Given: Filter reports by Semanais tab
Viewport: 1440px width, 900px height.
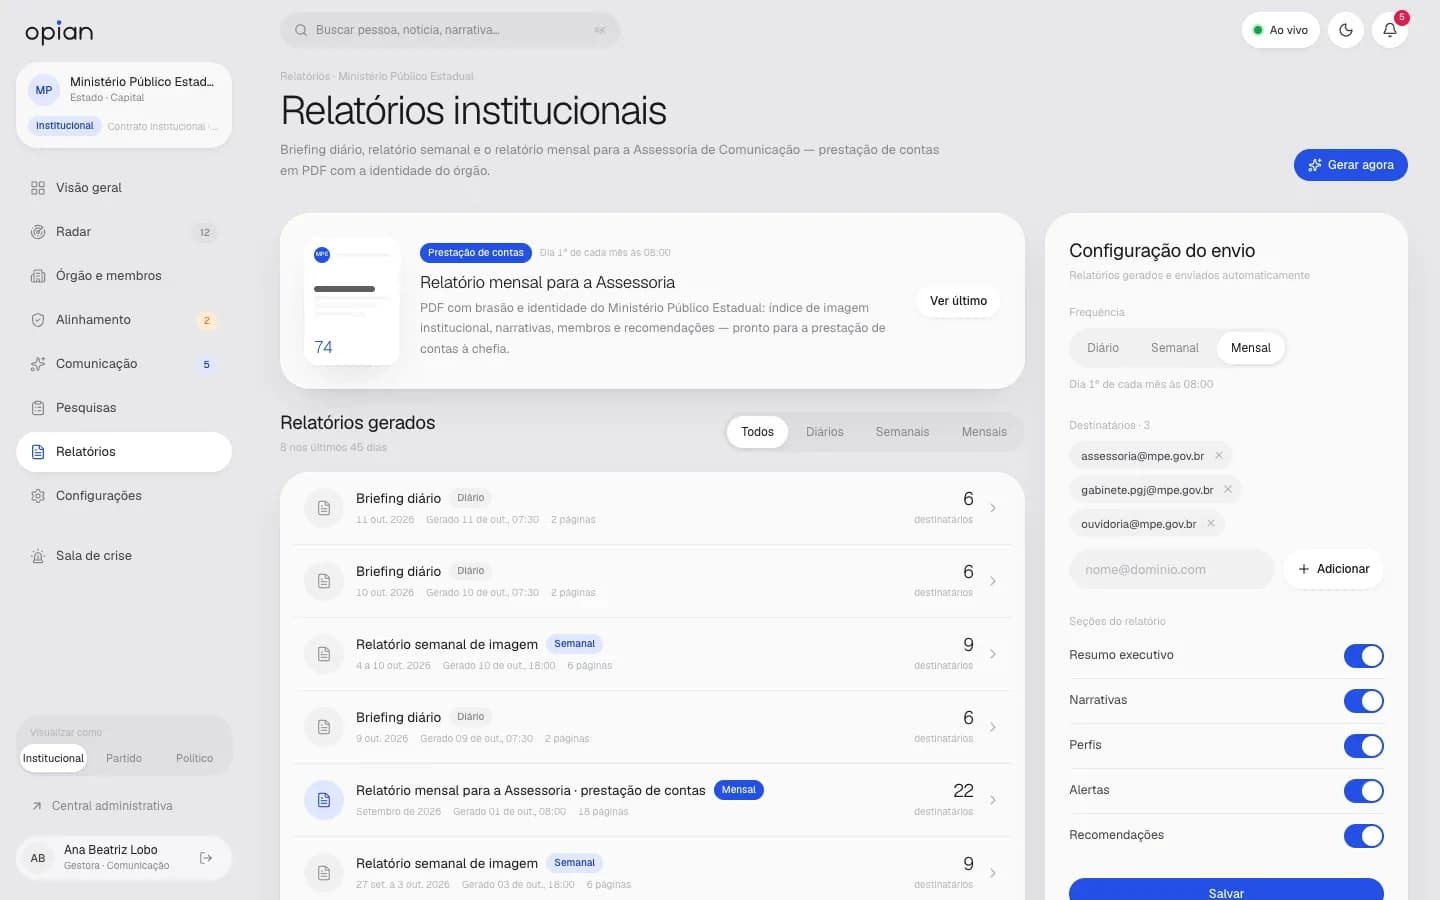Looking at the screenshot, I should (x=902, y=432).
